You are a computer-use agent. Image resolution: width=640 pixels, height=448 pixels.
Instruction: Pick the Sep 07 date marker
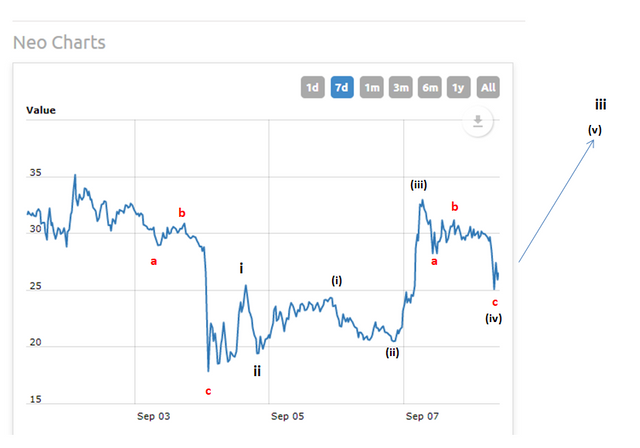(x=421, y=415)
